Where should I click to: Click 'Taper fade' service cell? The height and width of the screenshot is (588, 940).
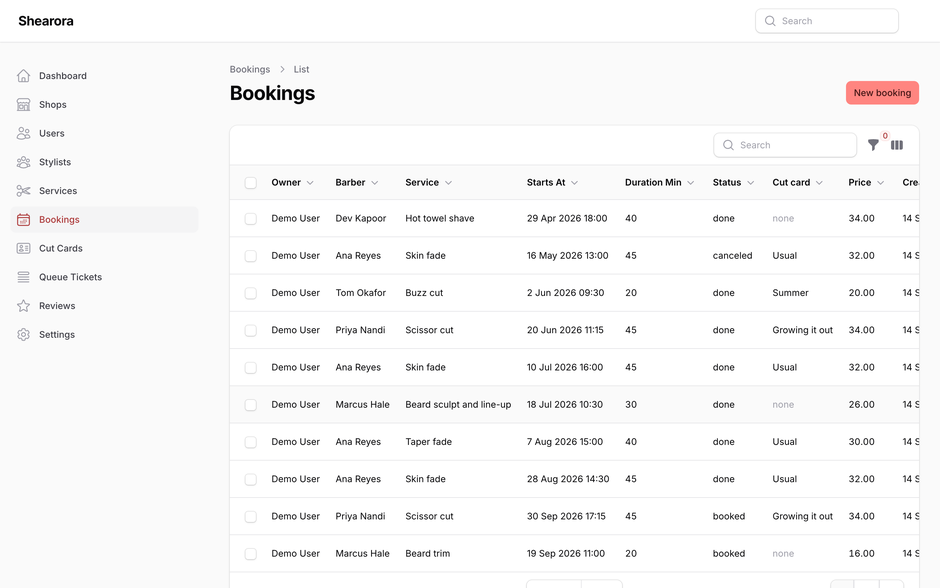[429, 442]
